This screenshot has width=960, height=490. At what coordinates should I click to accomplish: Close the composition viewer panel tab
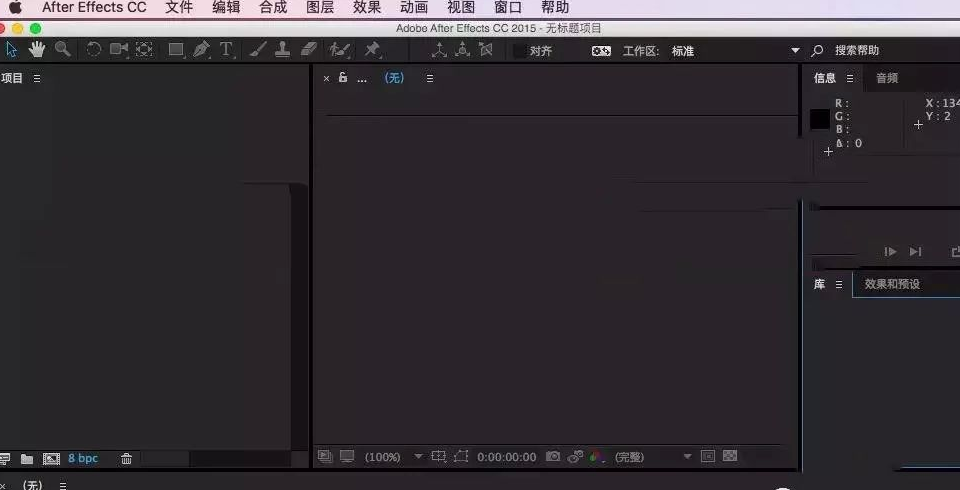point(326,78)
